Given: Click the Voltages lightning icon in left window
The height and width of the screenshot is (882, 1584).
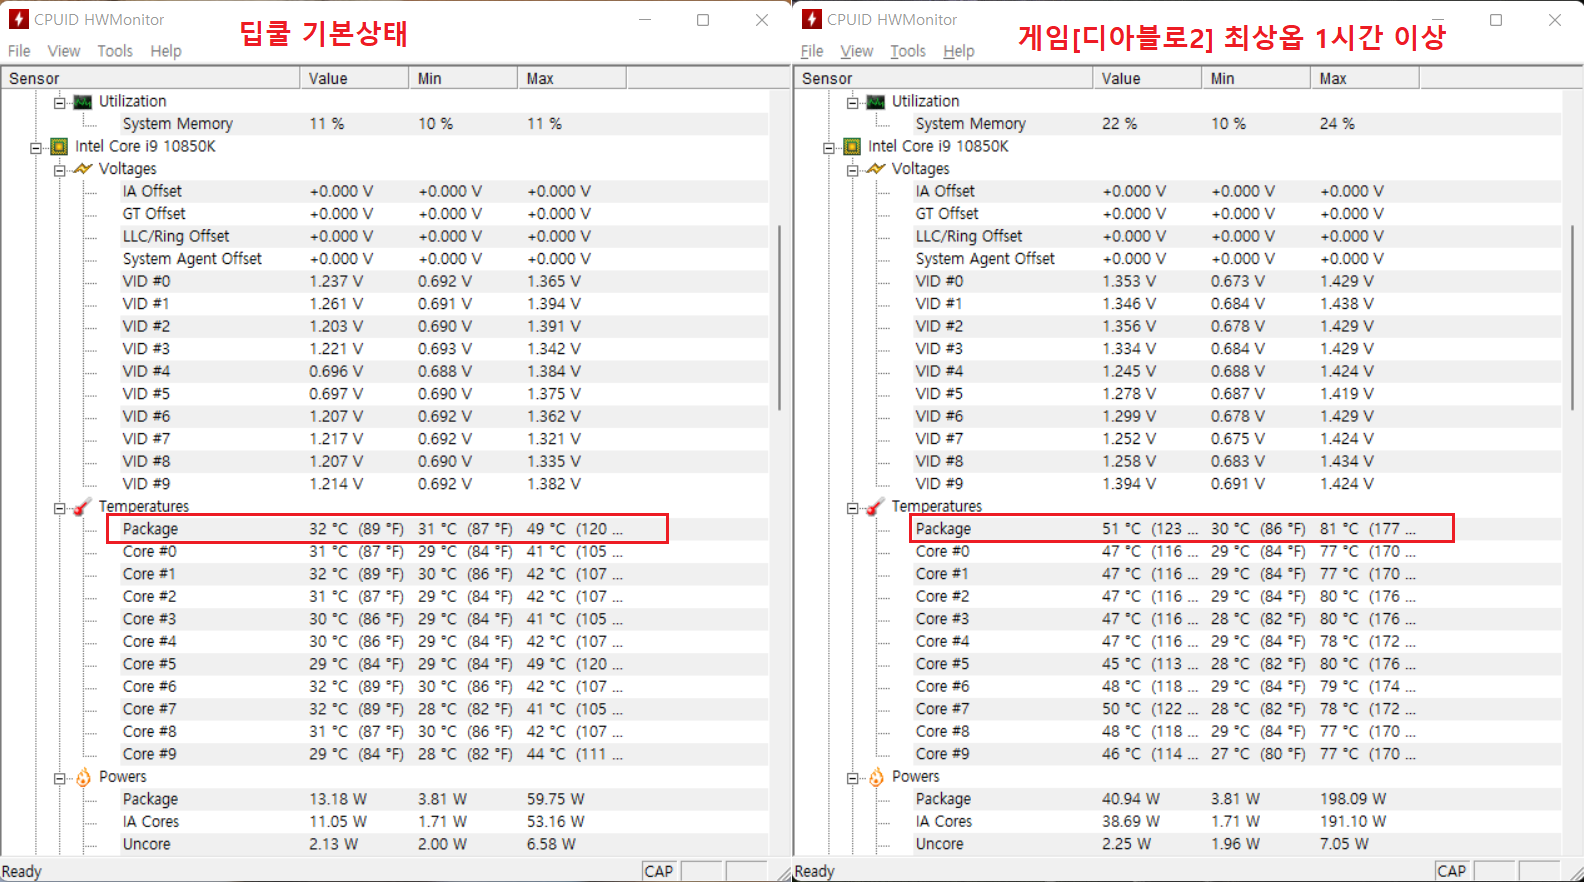Looking at the screenshot, I should point(83,169).
